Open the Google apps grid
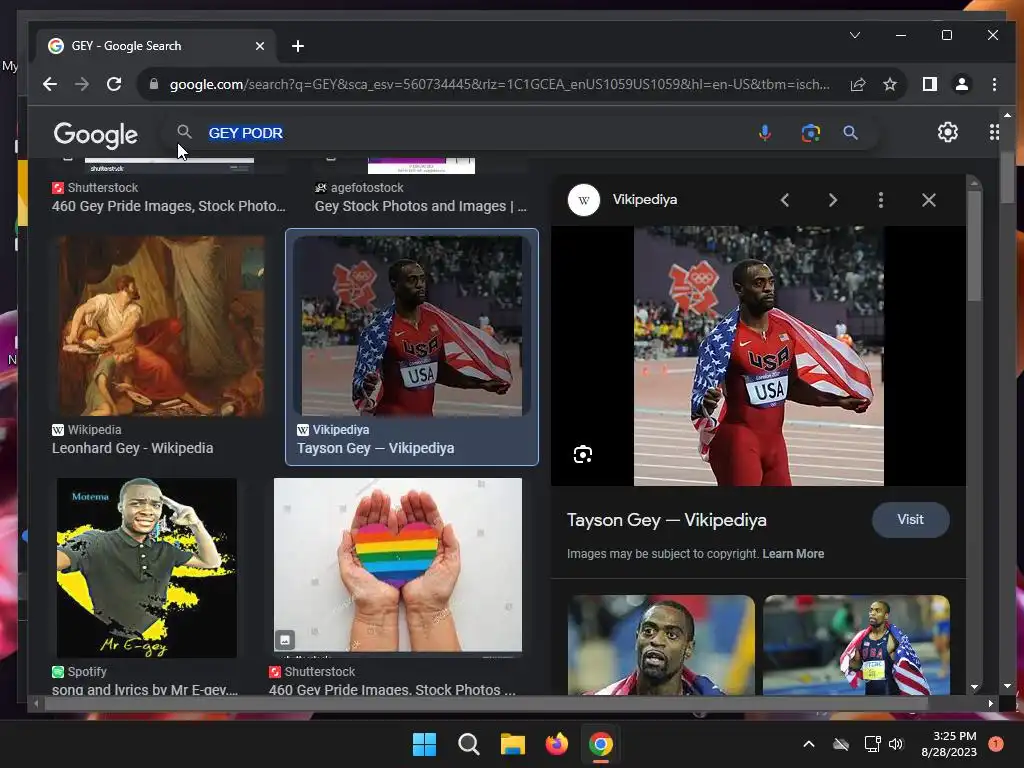1024x768 pixels. (x=994, y=133)
